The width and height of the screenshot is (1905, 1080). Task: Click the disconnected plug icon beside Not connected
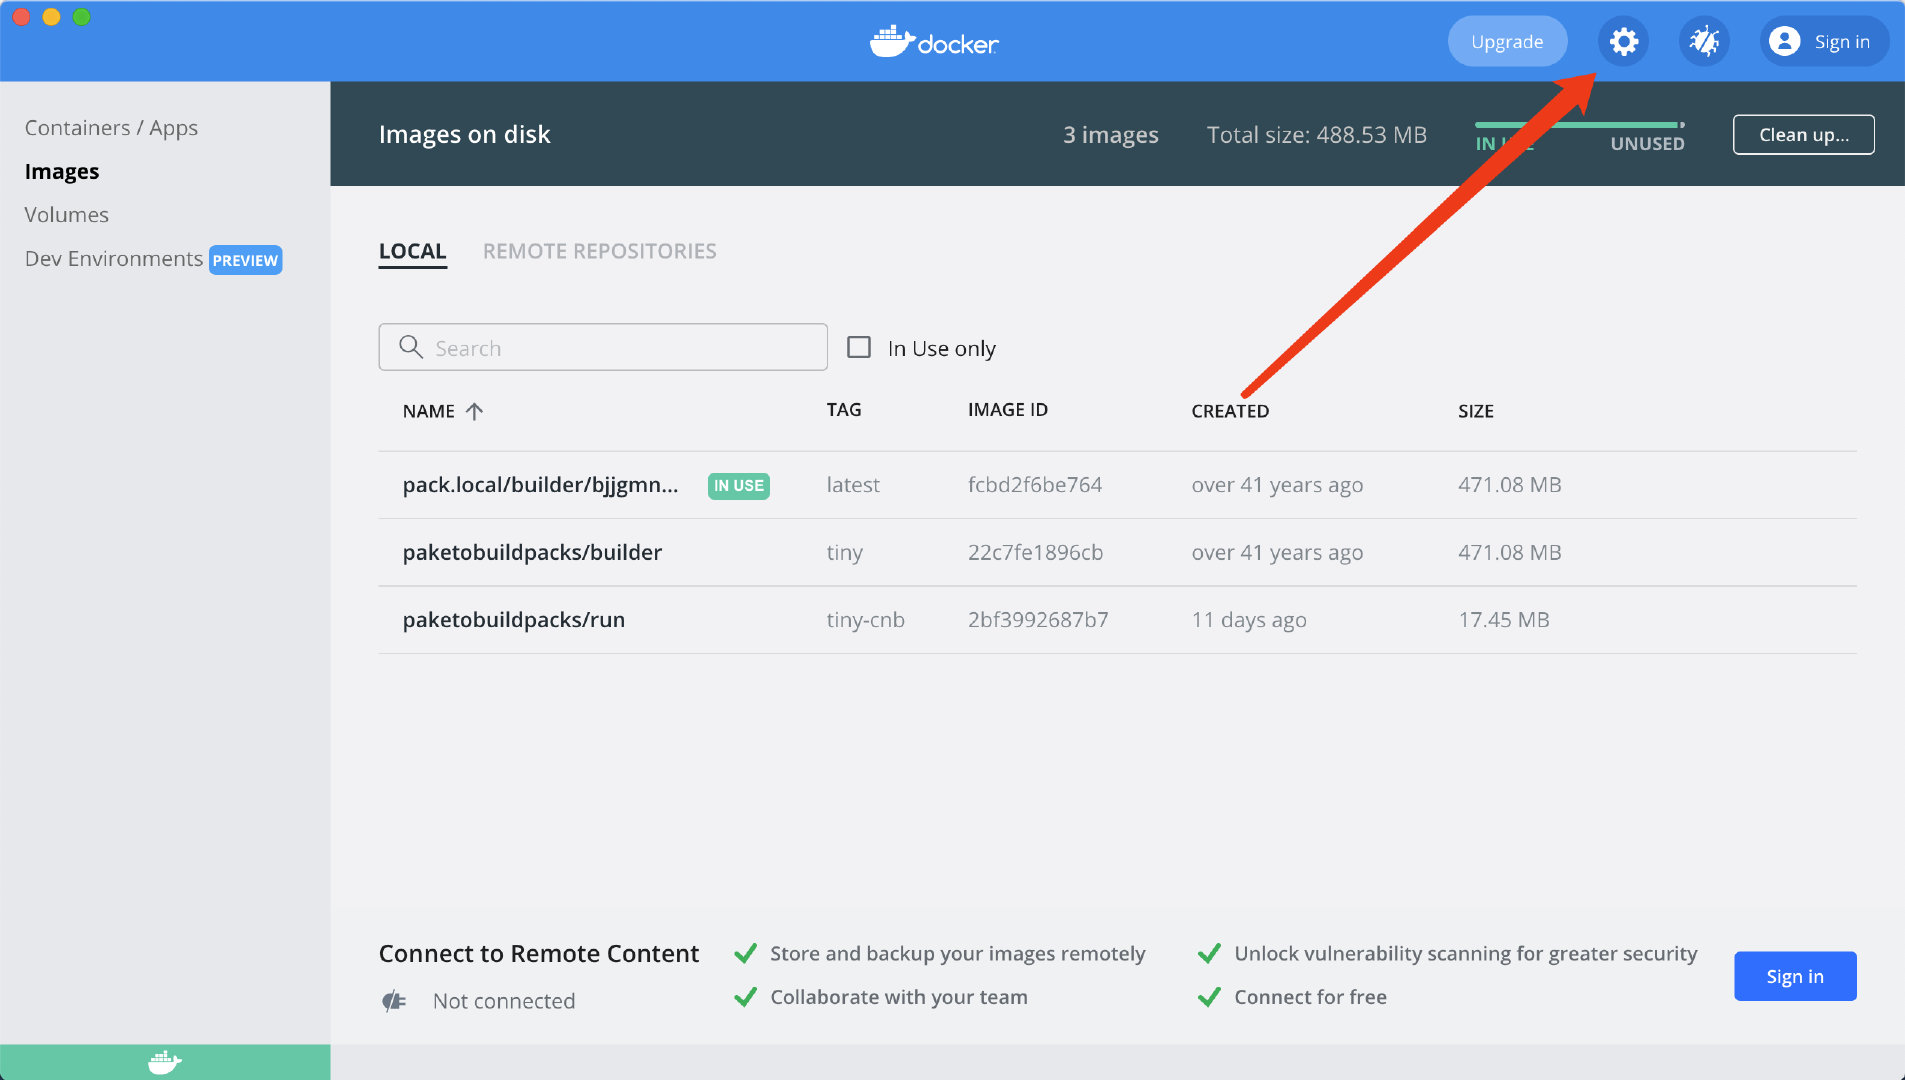click(x=394, y=1000)
